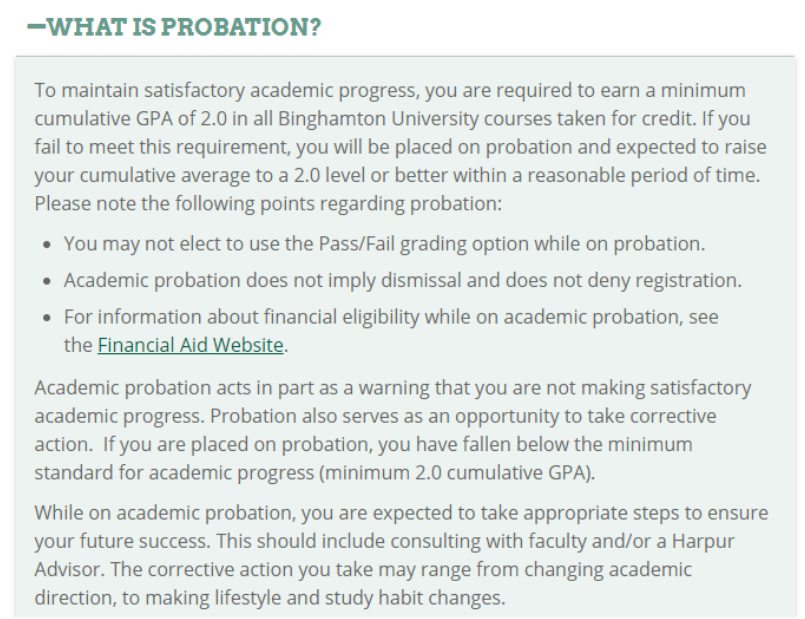This screenshot has width=805, height=619.
Task: Click the bullet dot before "You may not elect"
Action: click(x=49, y=244)
